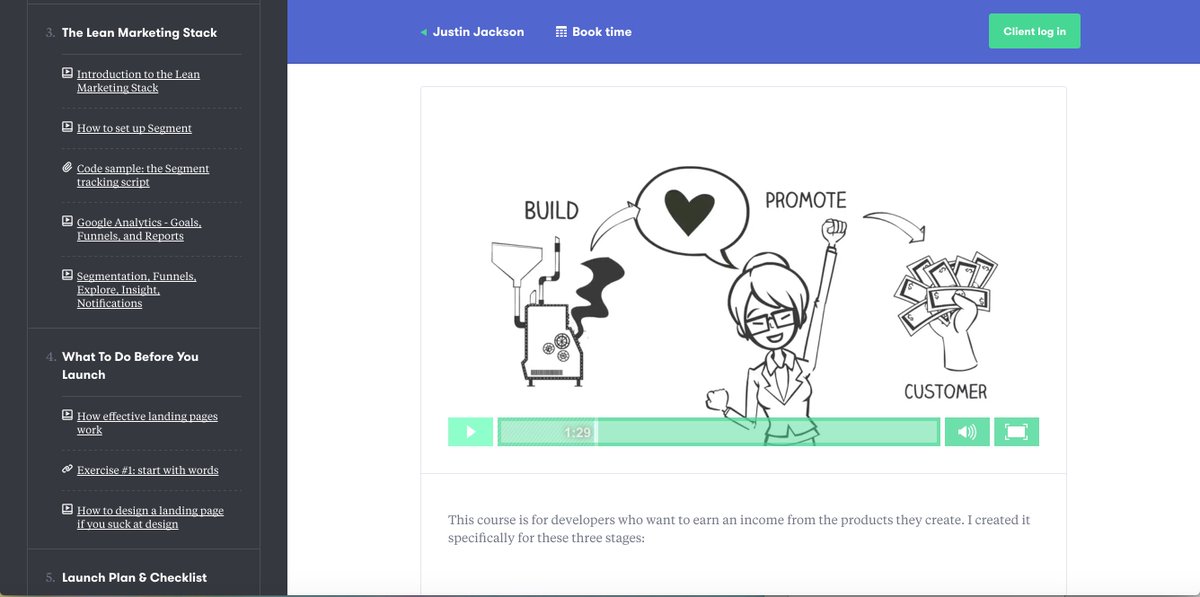This screenshot has width=1200, height=597.
Task: Select The Lean Marketing Stack section heading
Action: tap(139, 33)
